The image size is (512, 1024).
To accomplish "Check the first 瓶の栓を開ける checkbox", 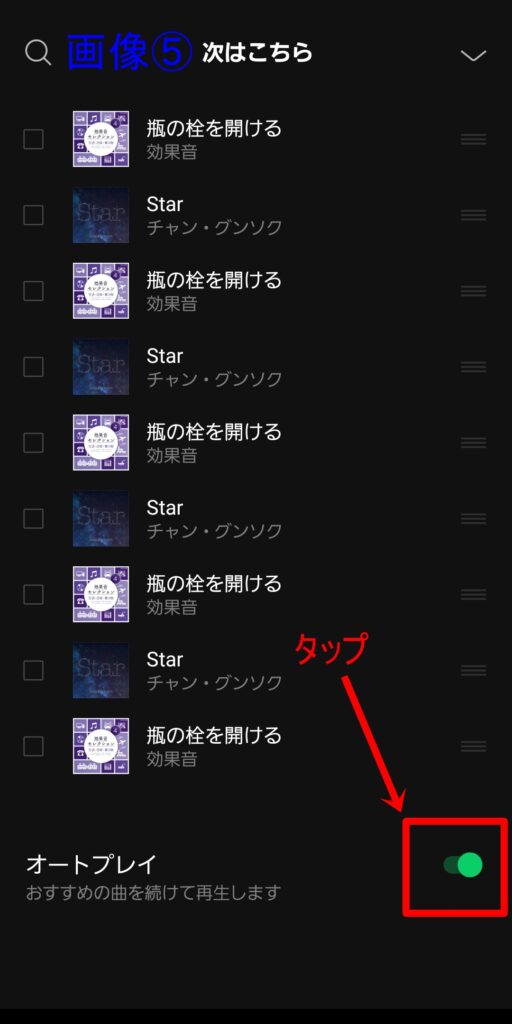I will (33, 139).
